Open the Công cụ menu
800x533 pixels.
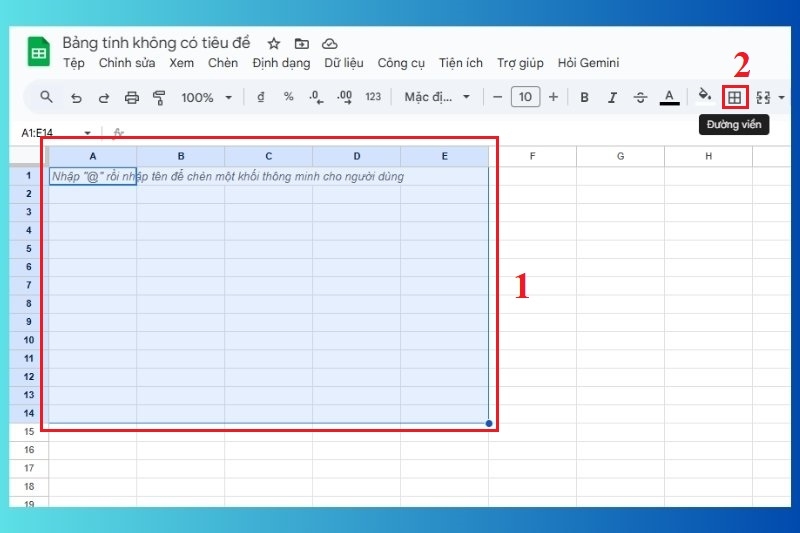pyautogui.click(x=401, y=63)
